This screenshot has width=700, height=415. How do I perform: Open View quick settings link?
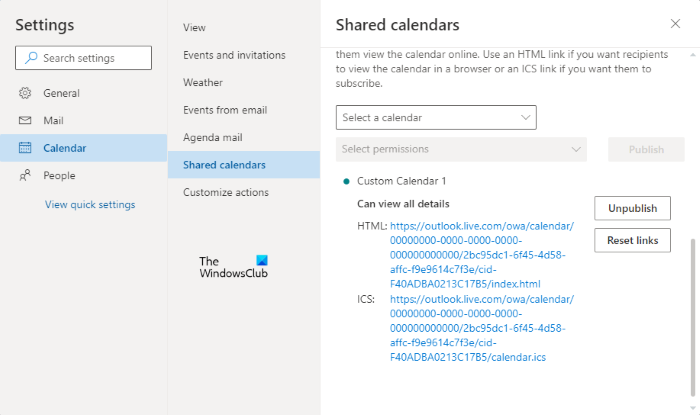click(90, 204)
